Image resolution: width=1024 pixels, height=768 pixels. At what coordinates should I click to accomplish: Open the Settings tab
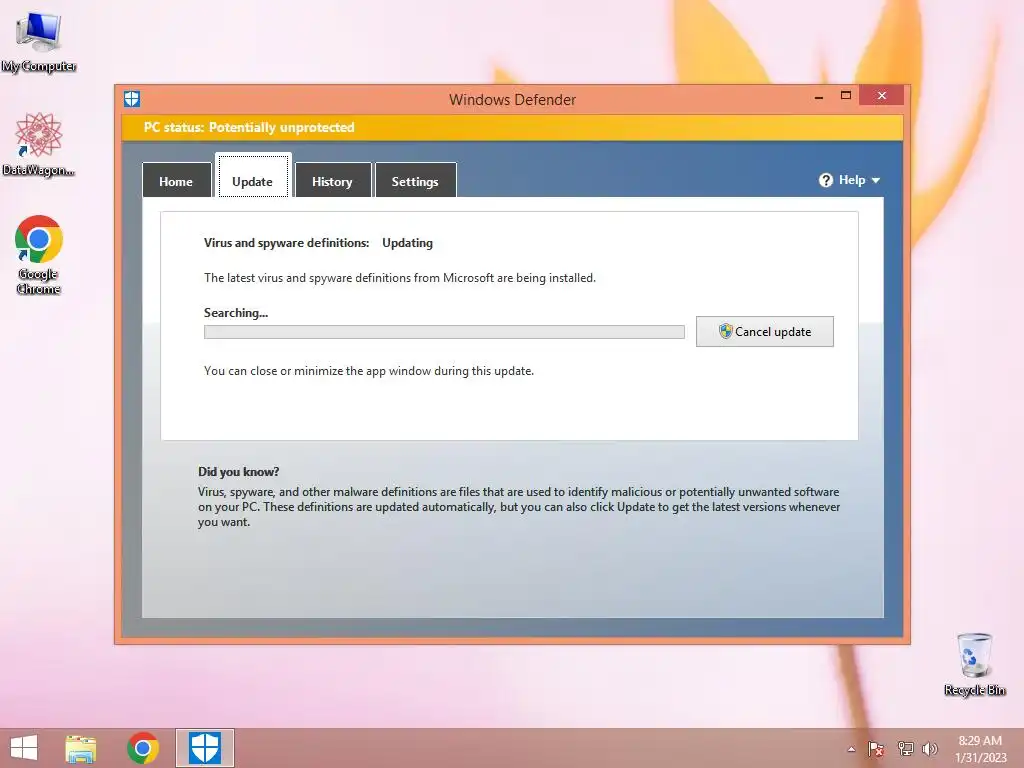[415, 181]
